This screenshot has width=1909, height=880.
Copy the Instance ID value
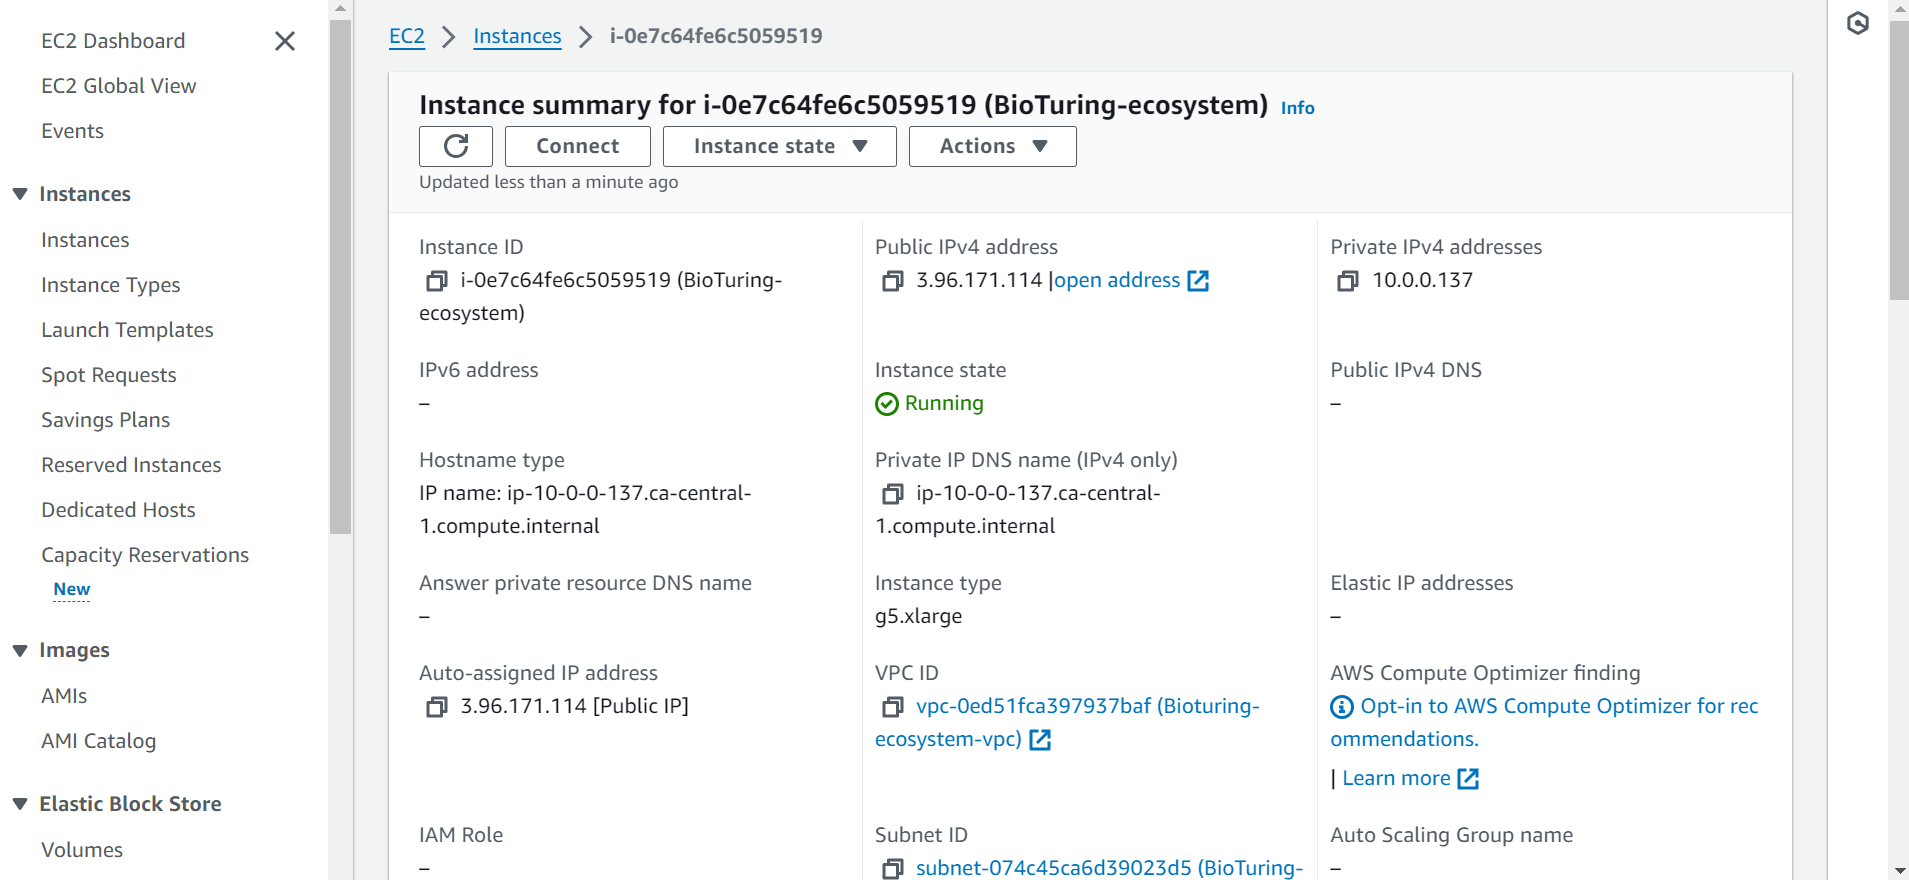(437, 281)
